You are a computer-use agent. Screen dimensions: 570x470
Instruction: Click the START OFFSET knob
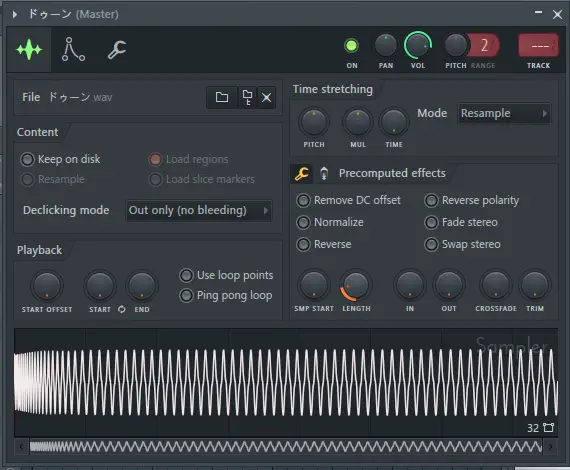click(x=47, y=286)
